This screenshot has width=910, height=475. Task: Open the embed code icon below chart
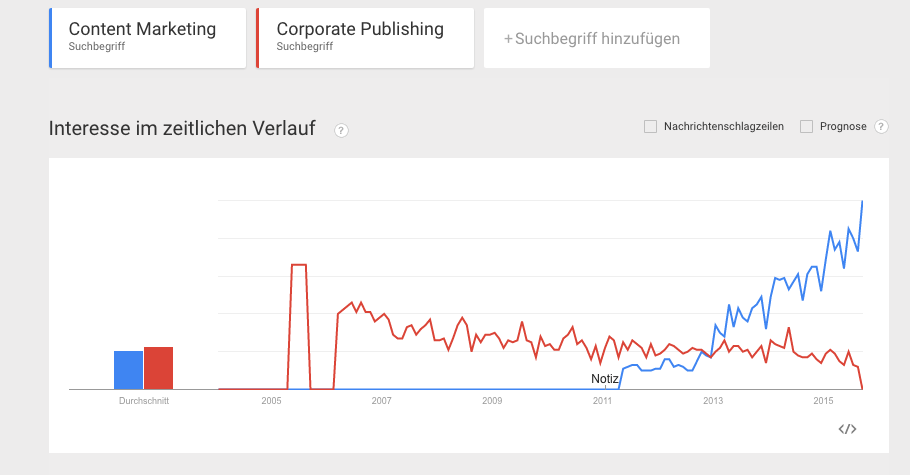tap(847, 429)
